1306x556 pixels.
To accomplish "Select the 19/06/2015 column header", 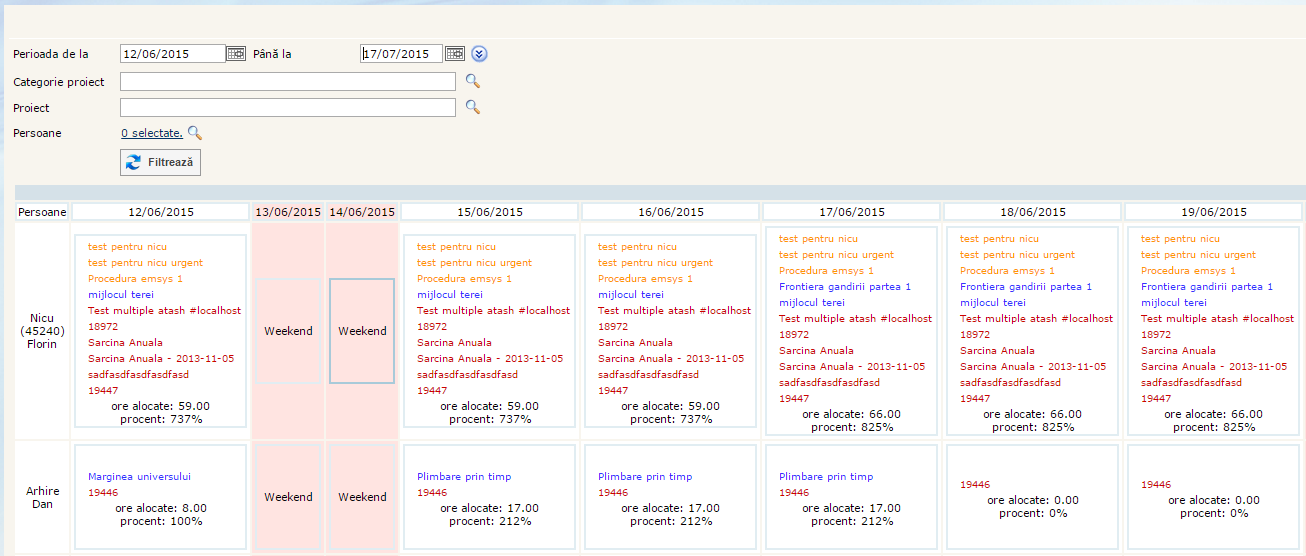I will point(1214,212).
